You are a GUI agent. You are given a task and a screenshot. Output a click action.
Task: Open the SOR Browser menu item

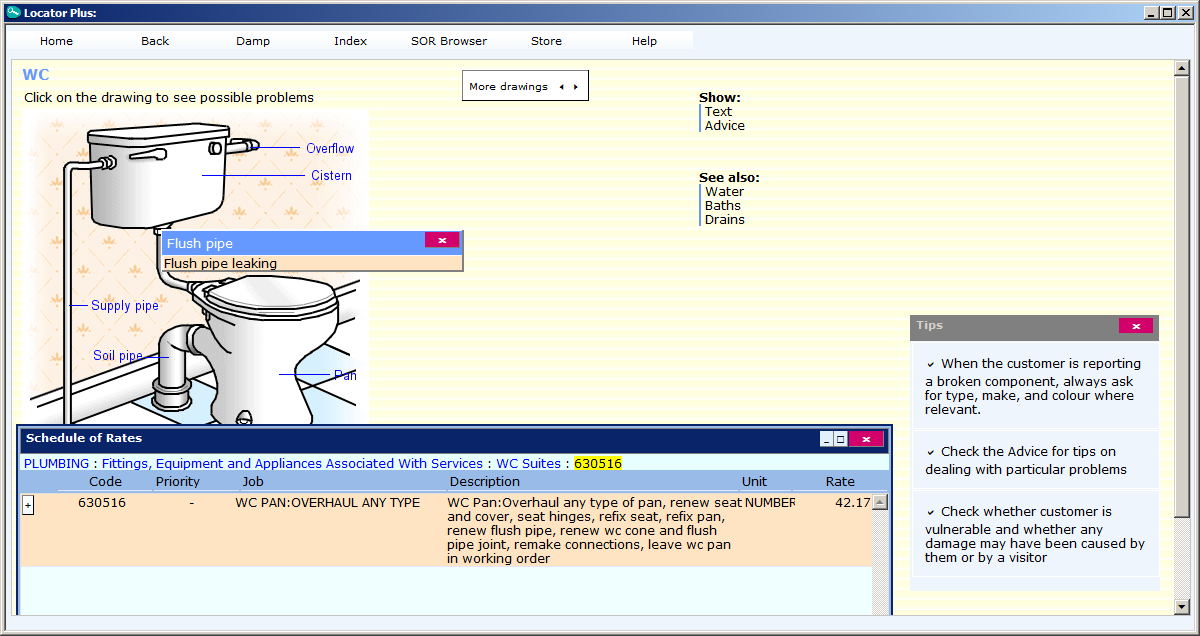click(449, 41)
